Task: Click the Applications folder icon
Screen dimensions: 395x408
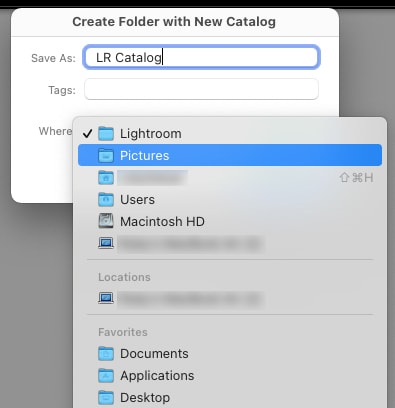Action: [x=106, y=376]
